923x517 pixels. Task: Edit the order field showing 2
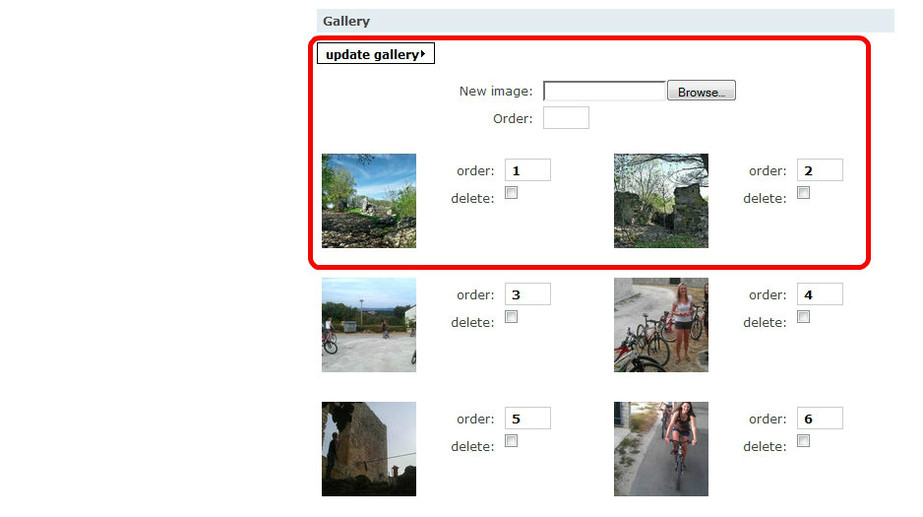pyautogui.click(x=819, y=170)
